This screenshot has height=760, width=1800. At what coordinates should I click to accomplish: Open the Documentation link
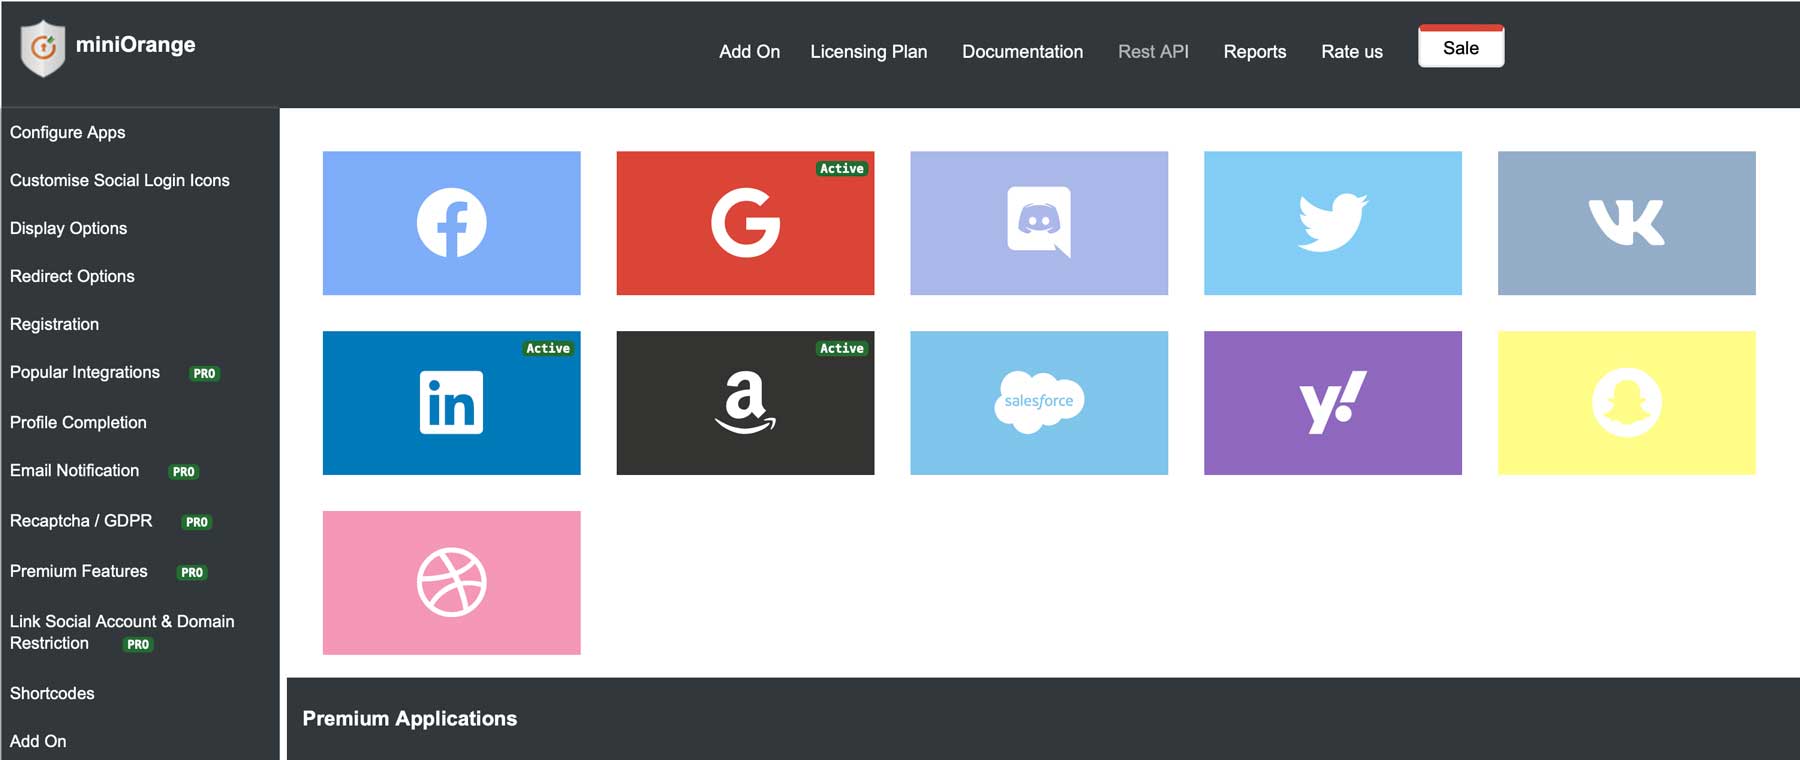click(x=1022, y=52)
